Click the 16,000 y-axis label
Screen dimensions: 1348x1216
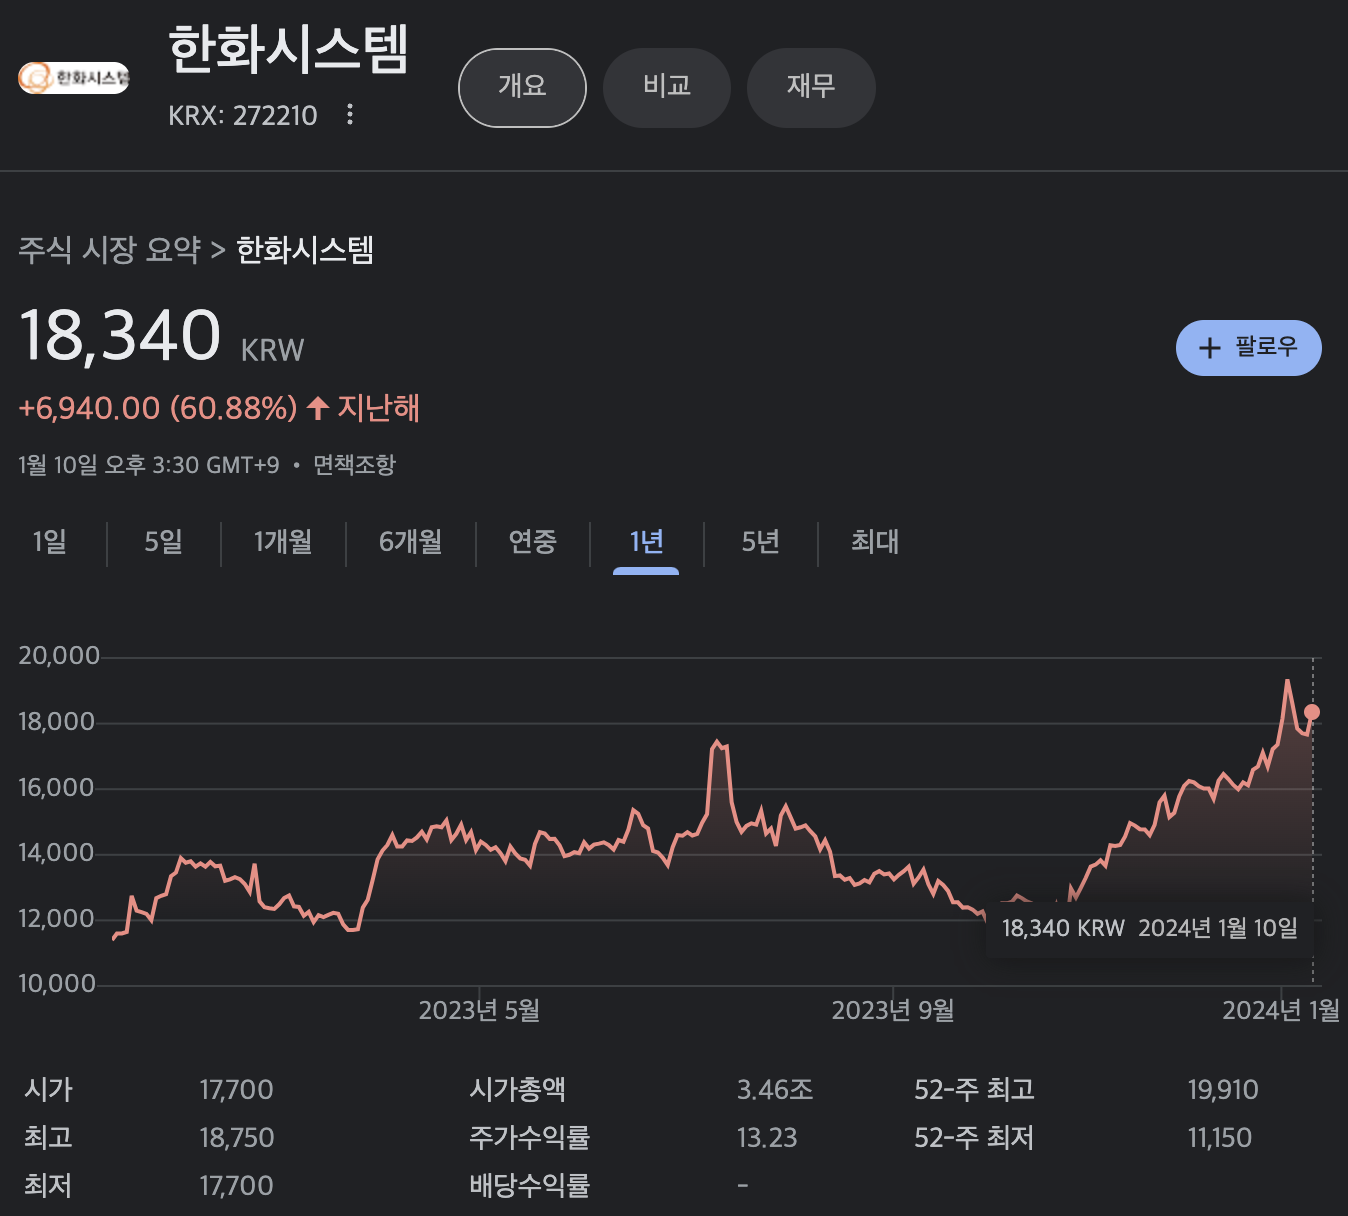click(x=56, y=788)
